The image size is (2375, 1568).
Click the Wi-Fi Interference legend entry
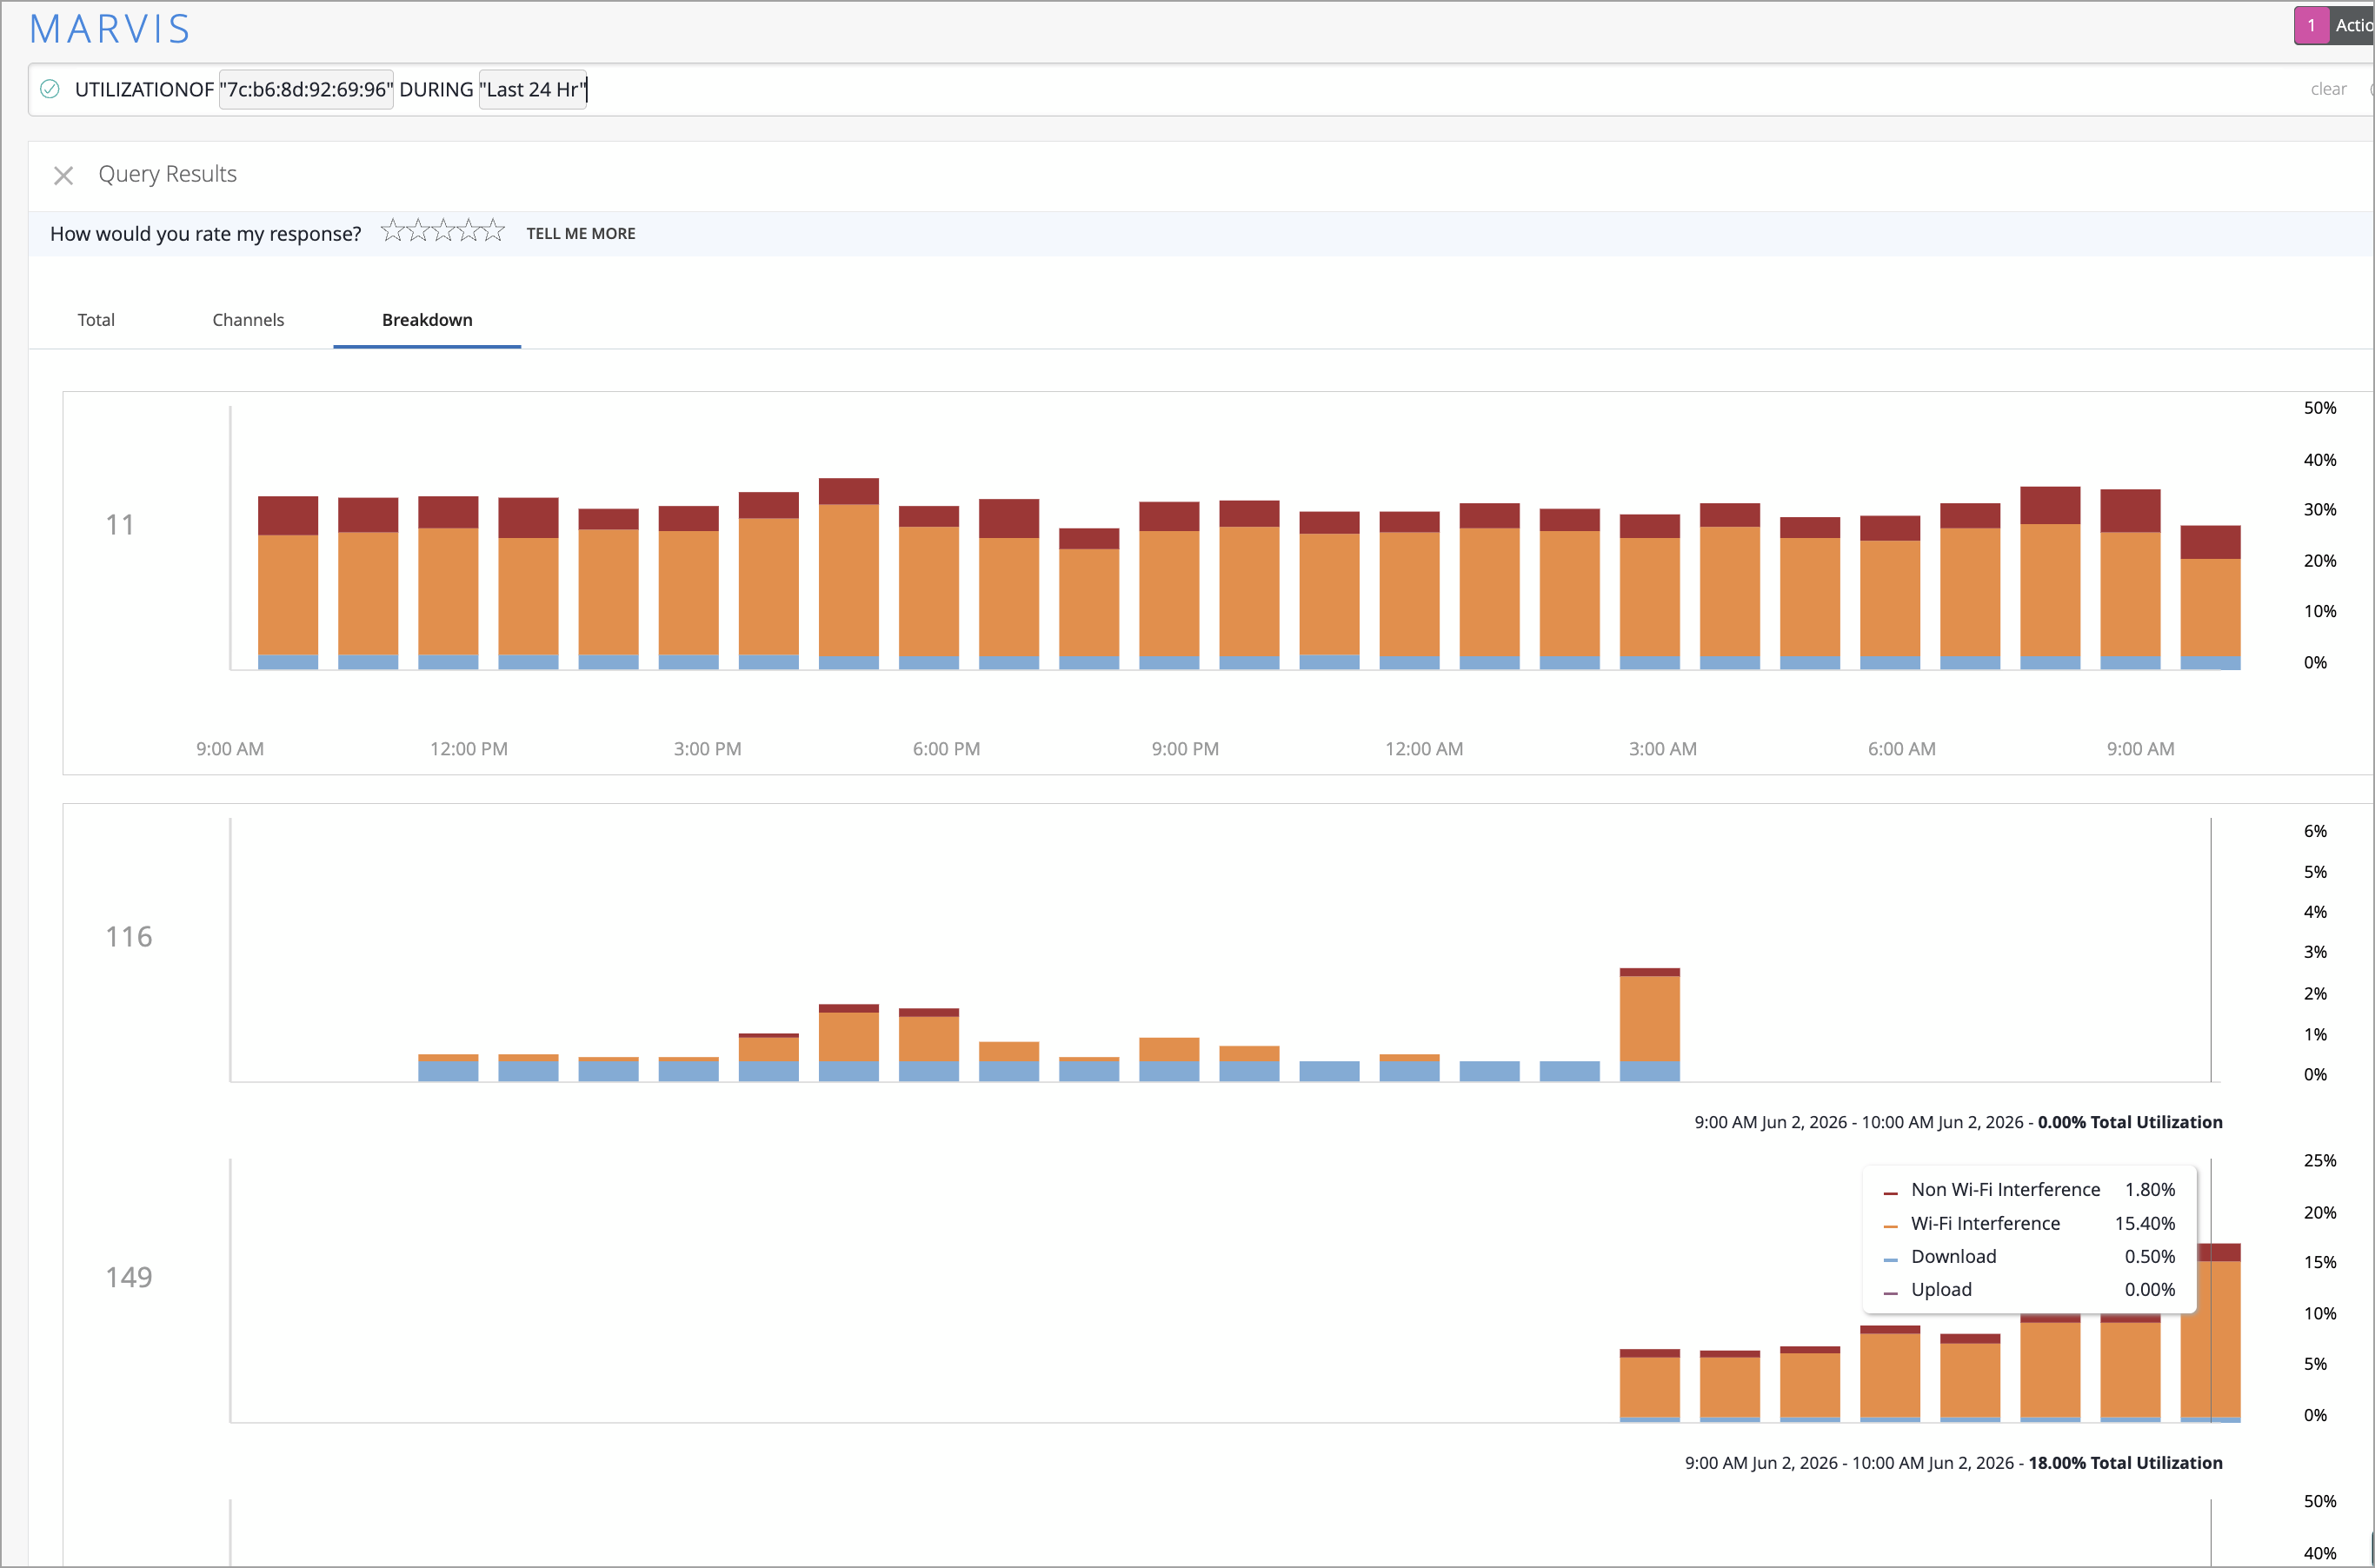coord(2029,1224)
